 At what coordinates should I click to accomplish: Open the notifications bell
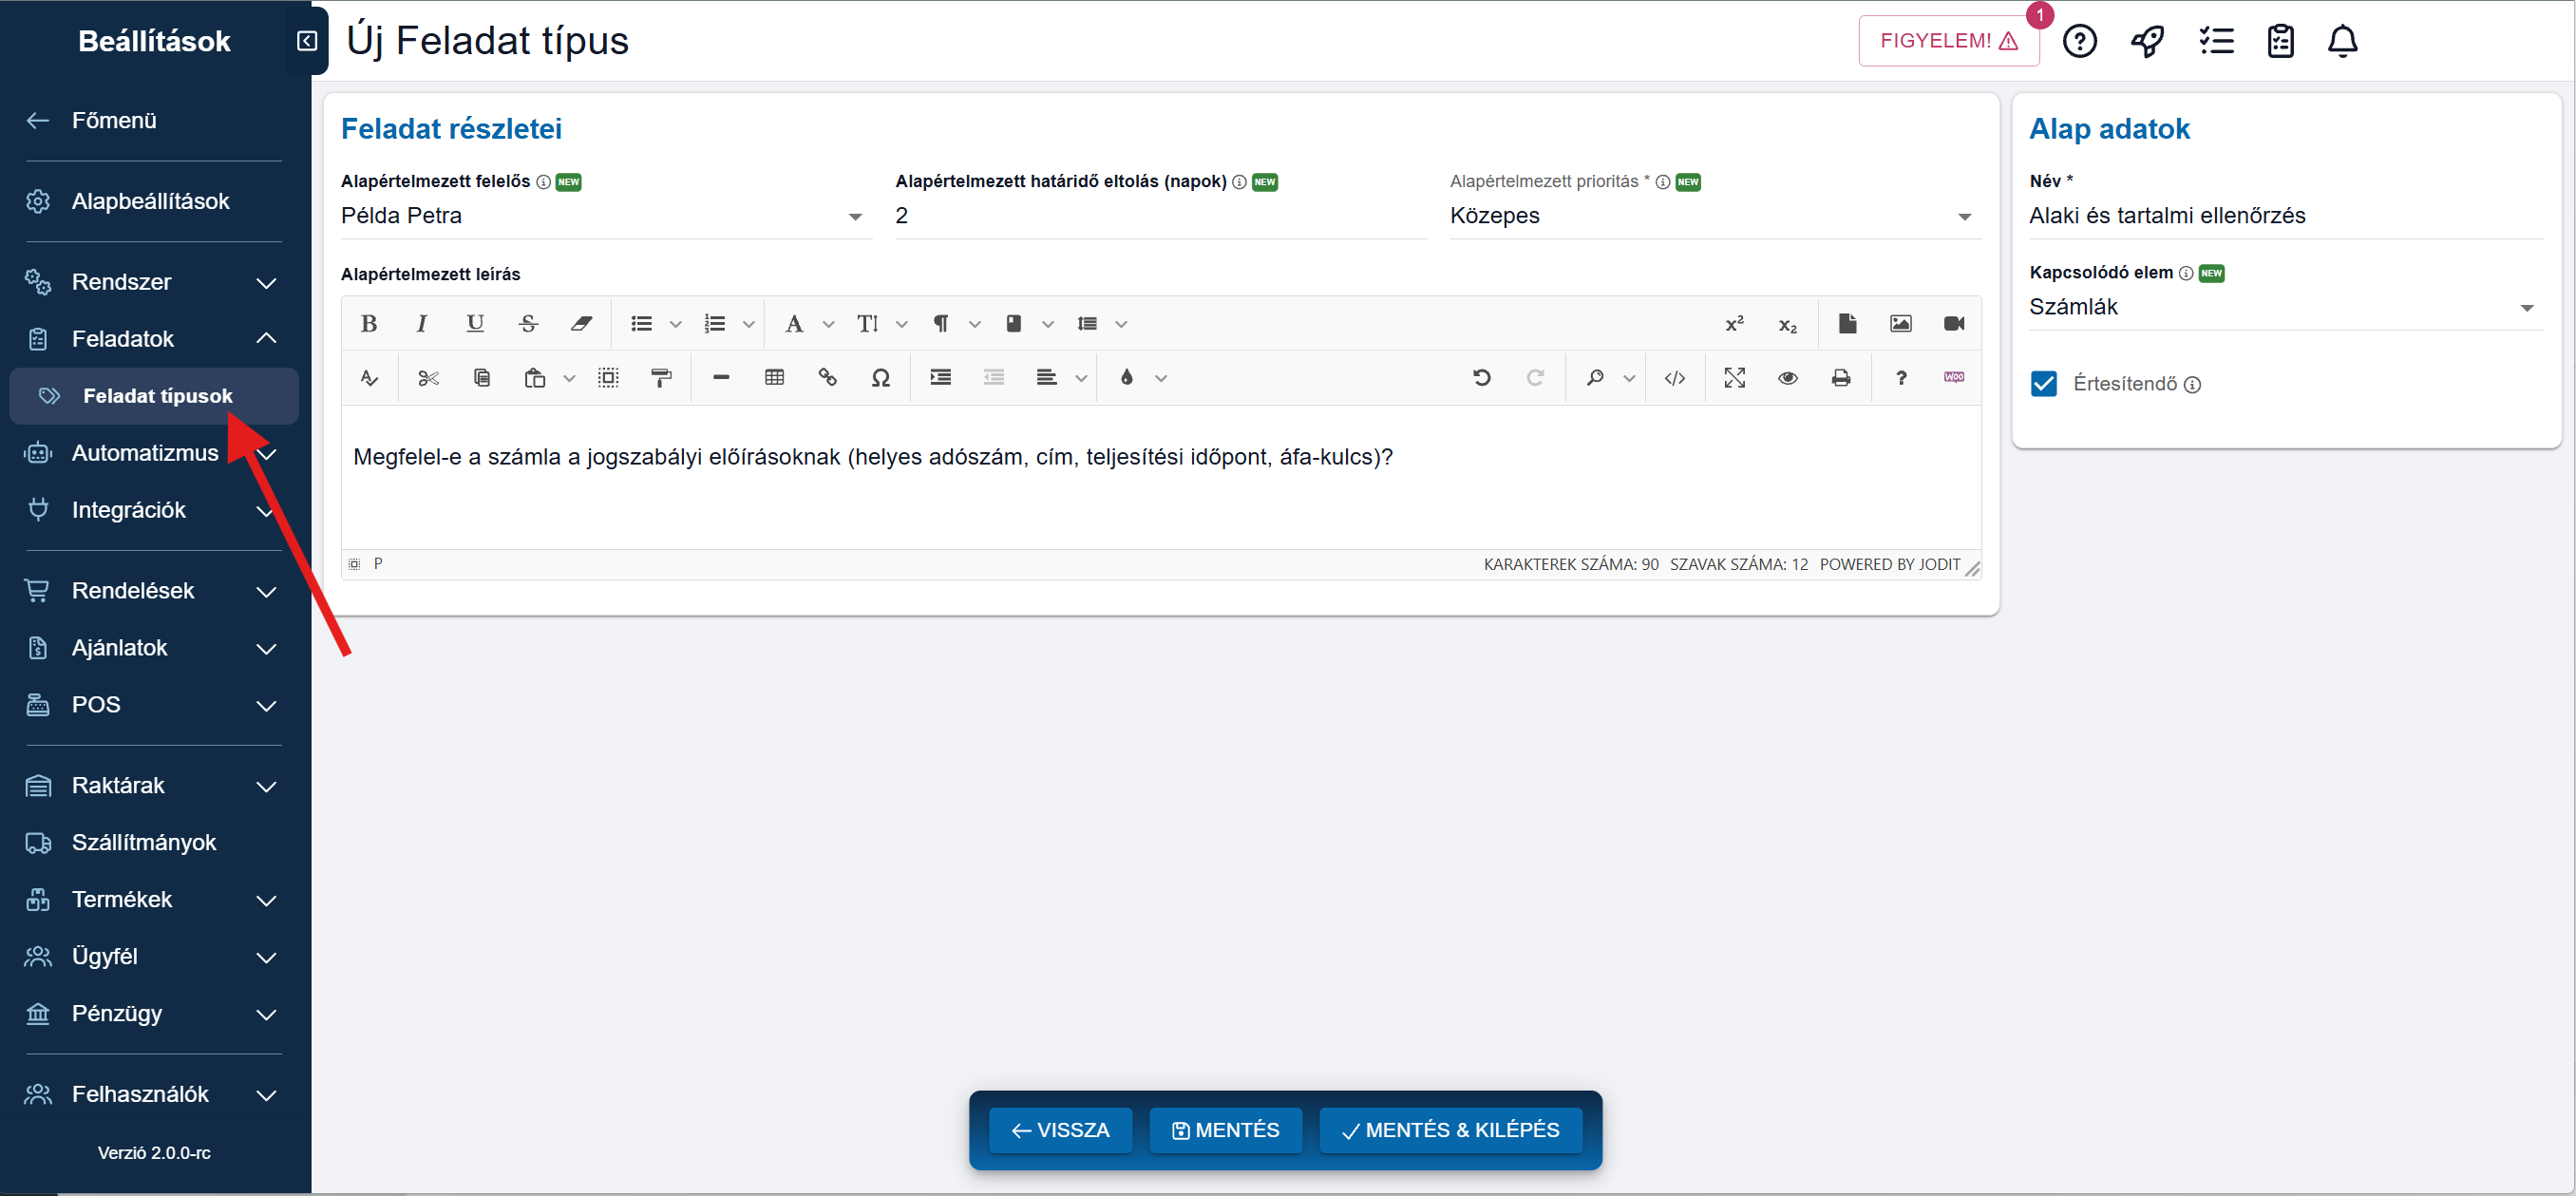click(x=2342, y=41)
